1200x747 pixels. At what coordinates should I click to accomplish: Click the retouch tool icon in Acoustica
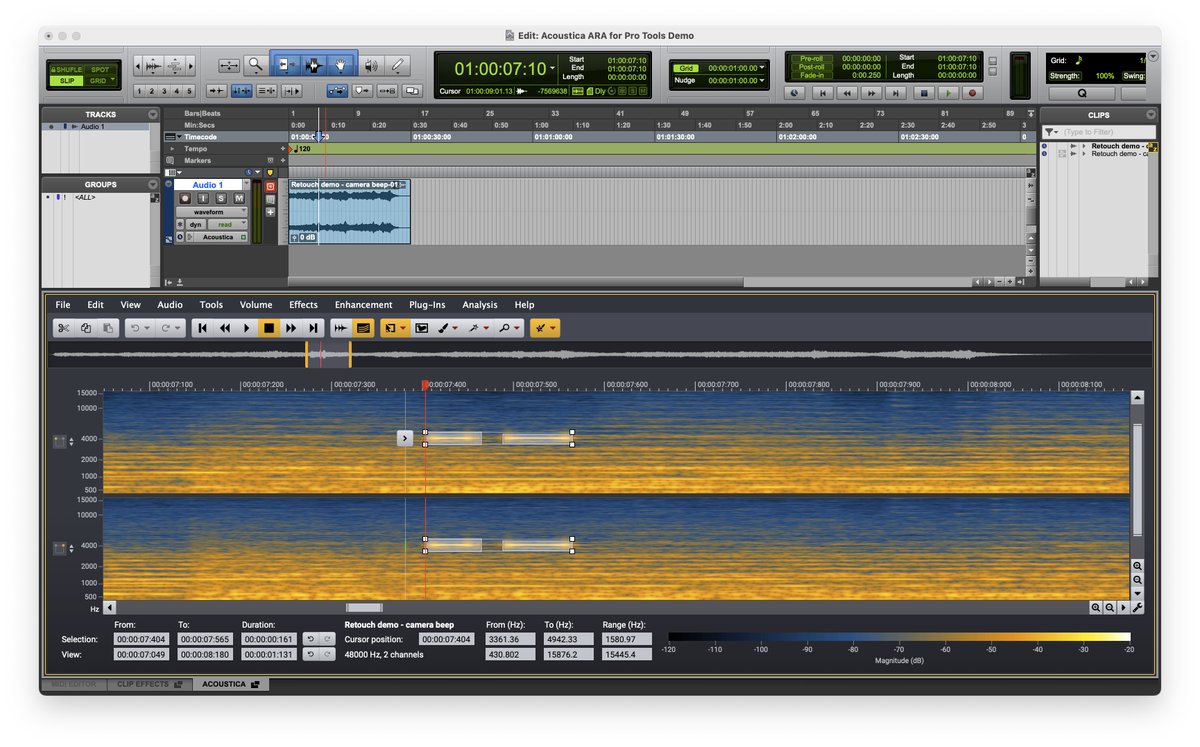point(541,327)
